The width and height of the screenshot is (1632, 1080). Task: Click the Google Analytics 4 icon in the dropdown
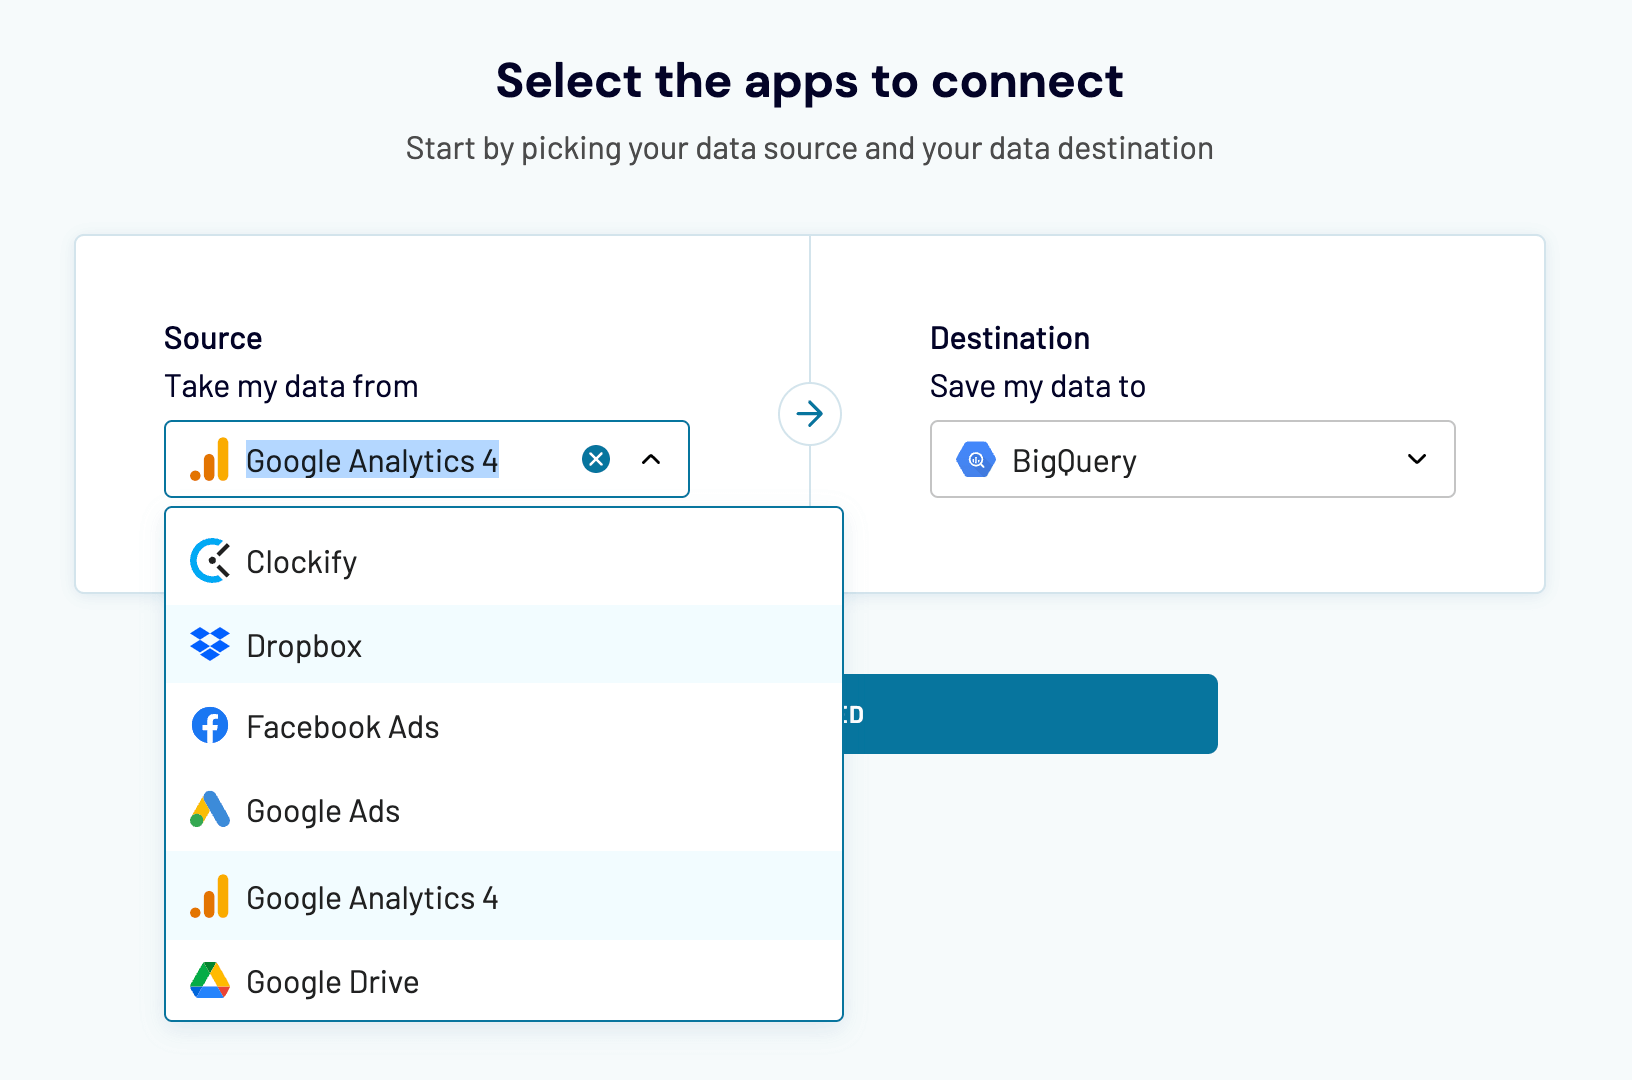click(x=209, y=897)
